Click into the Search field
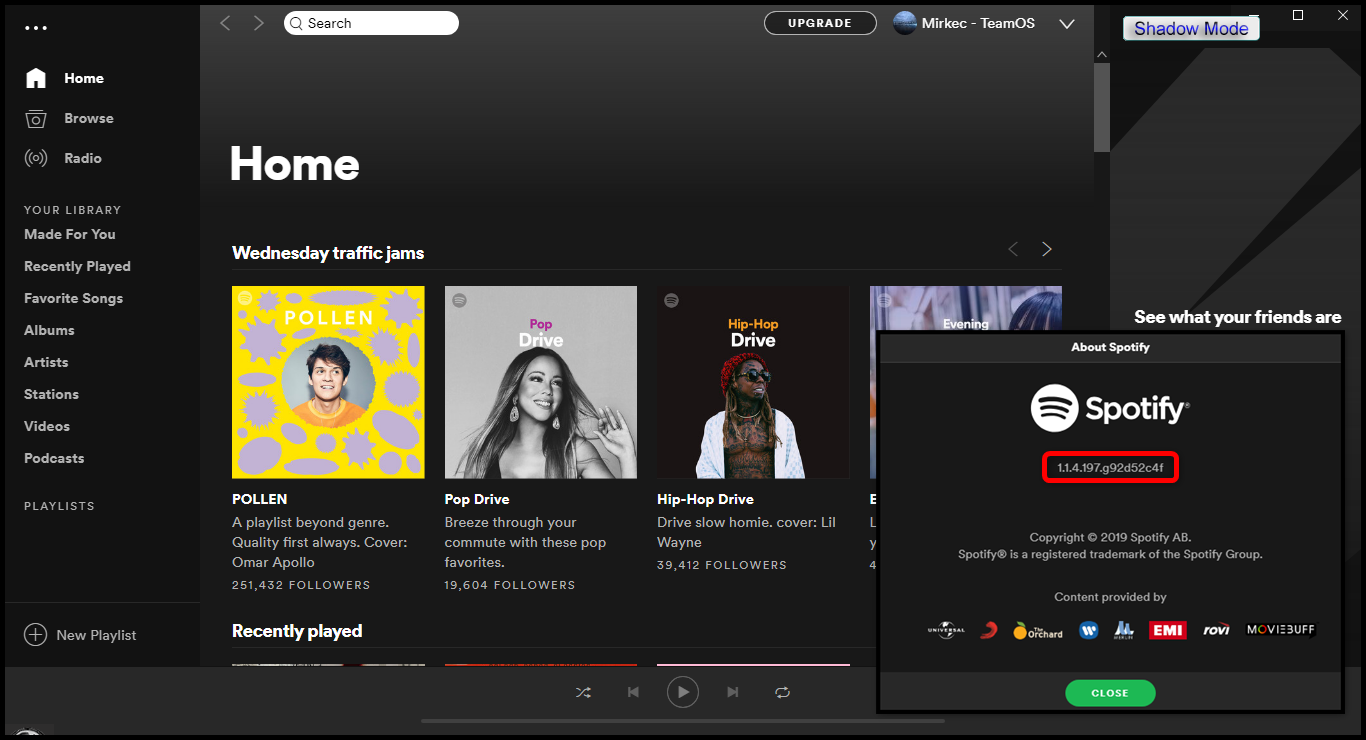The image size is (1366, 740). click(x=371, y=23)
